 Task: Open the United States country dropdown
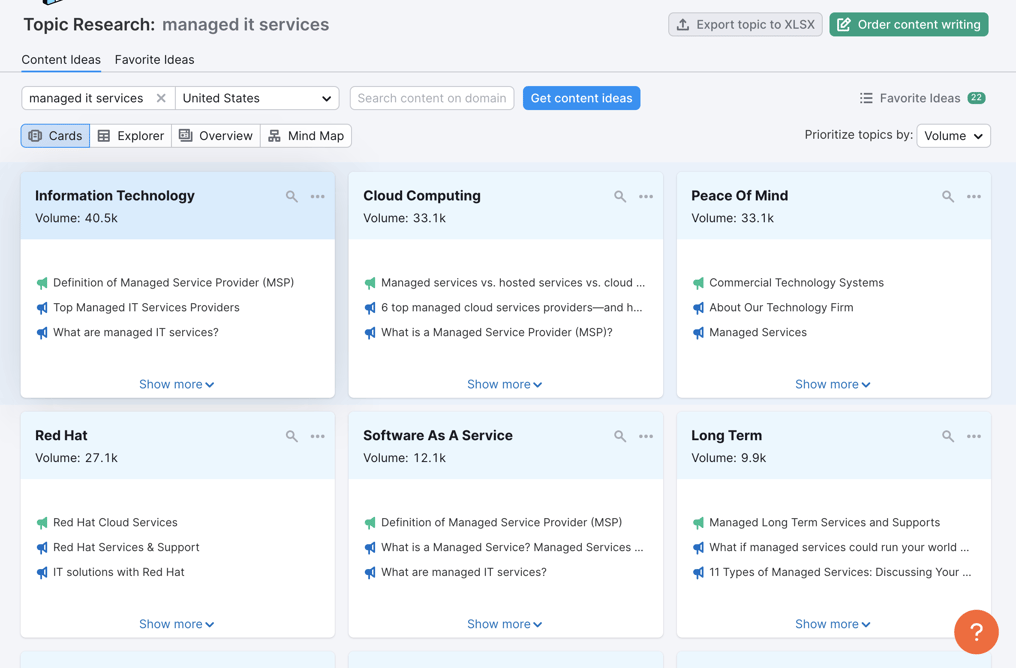click(257, 98)
